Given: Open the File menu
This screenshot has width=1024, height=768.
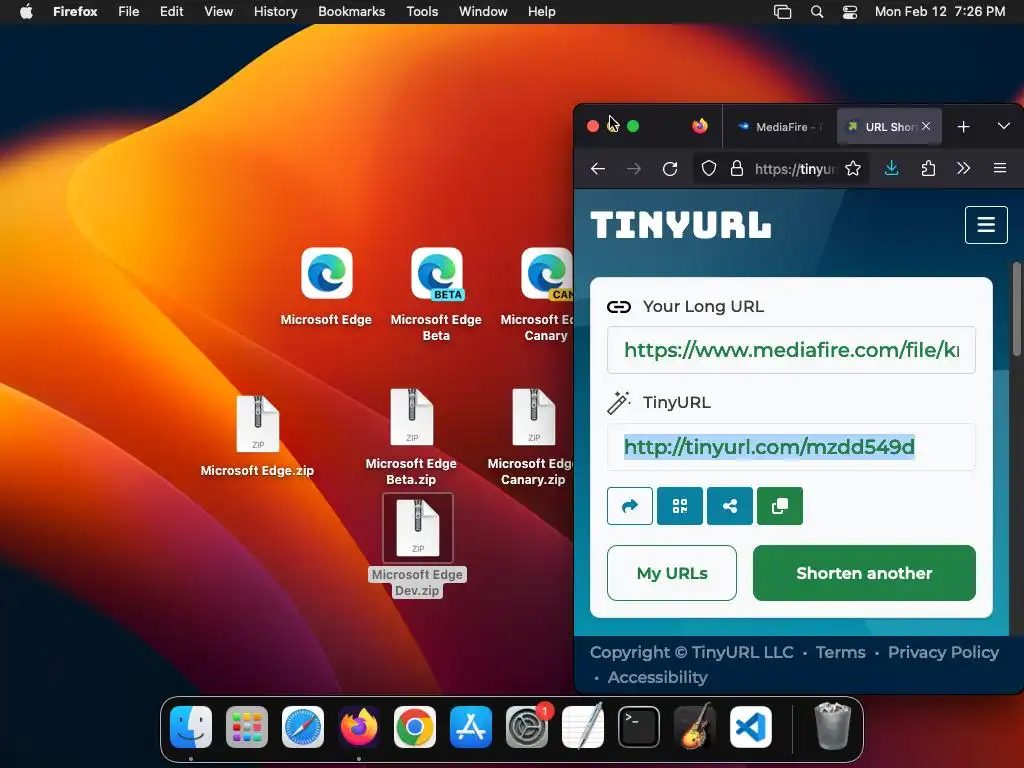Looking at the screenshot, I should [129, 12].
